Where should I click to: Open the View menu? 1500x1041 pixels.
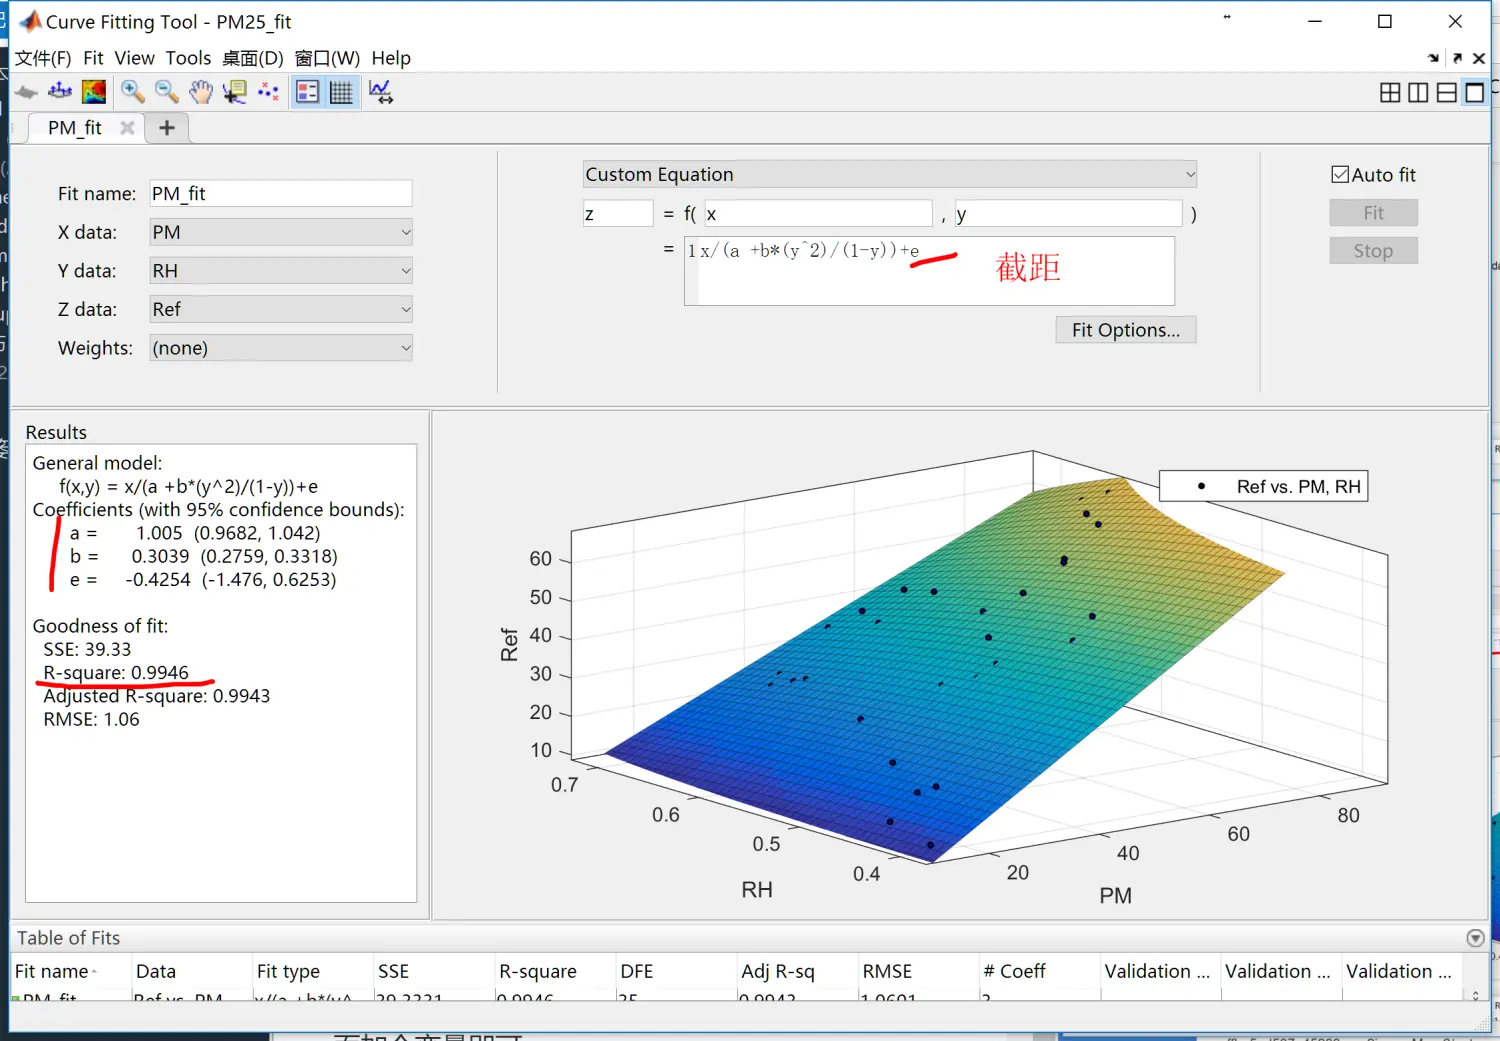(134, 58)
